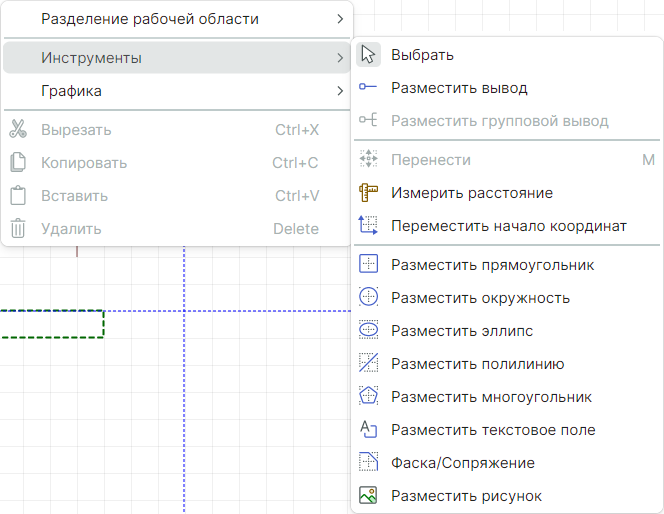The width and height of the screenshot is (664, 514).
Task: Select Измерить расстояние from tools list
Action: (x=472, y=193)
